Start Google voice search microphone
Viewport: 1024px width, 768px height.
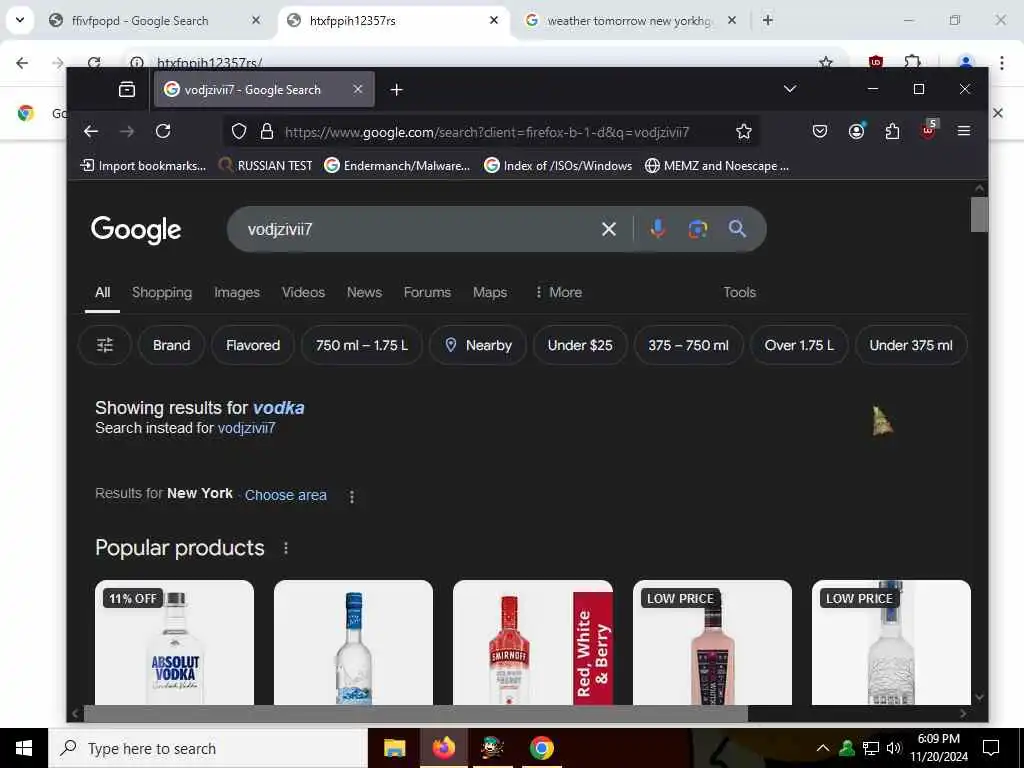(x=658, y=229)
